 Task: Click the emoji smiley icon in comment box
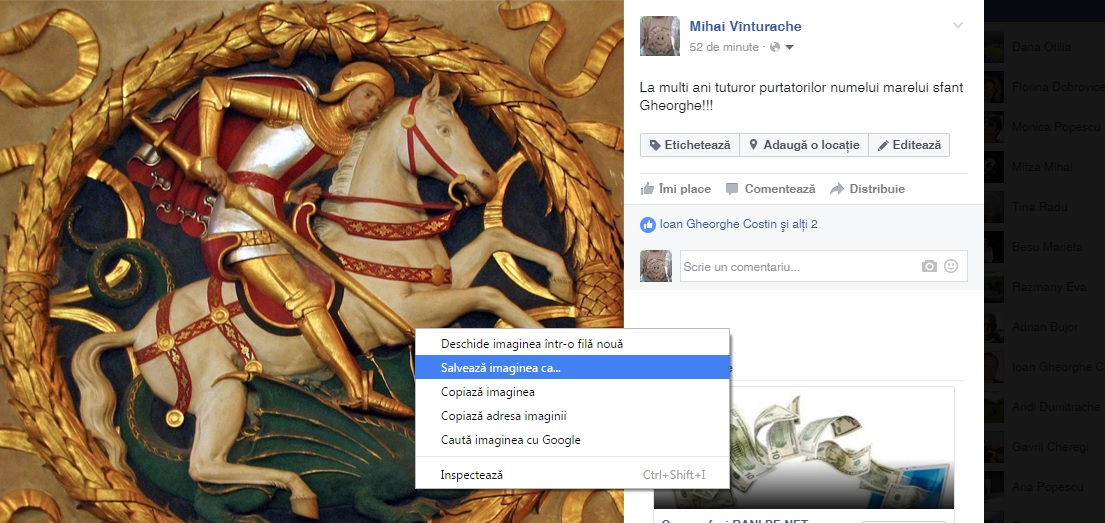951,266
